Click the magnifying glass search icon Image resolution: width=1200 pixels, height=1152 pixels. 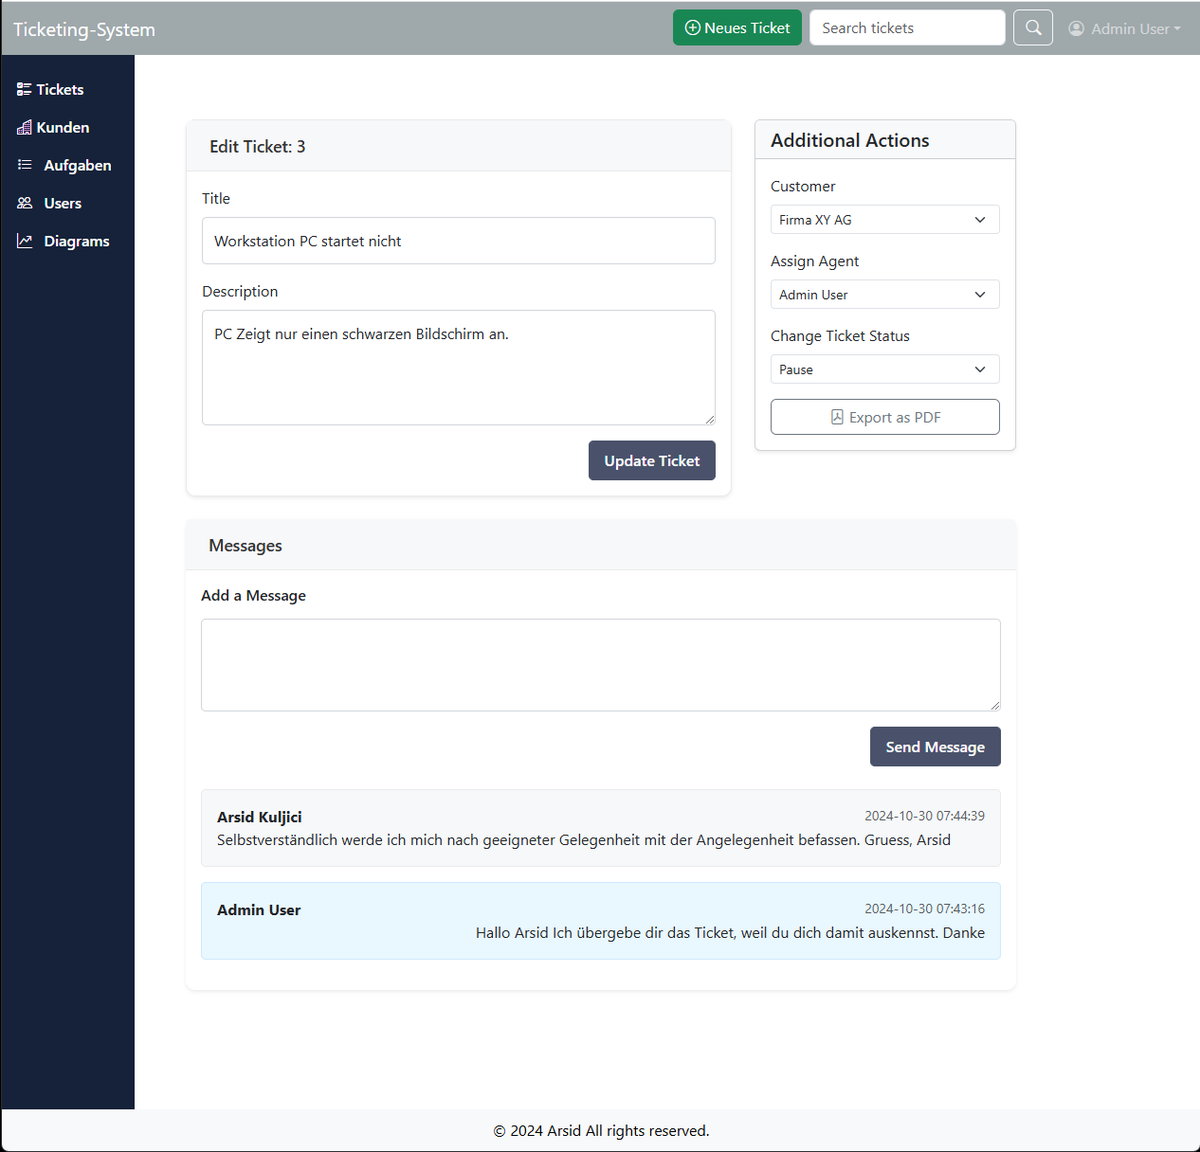(x=1033, y=28)
